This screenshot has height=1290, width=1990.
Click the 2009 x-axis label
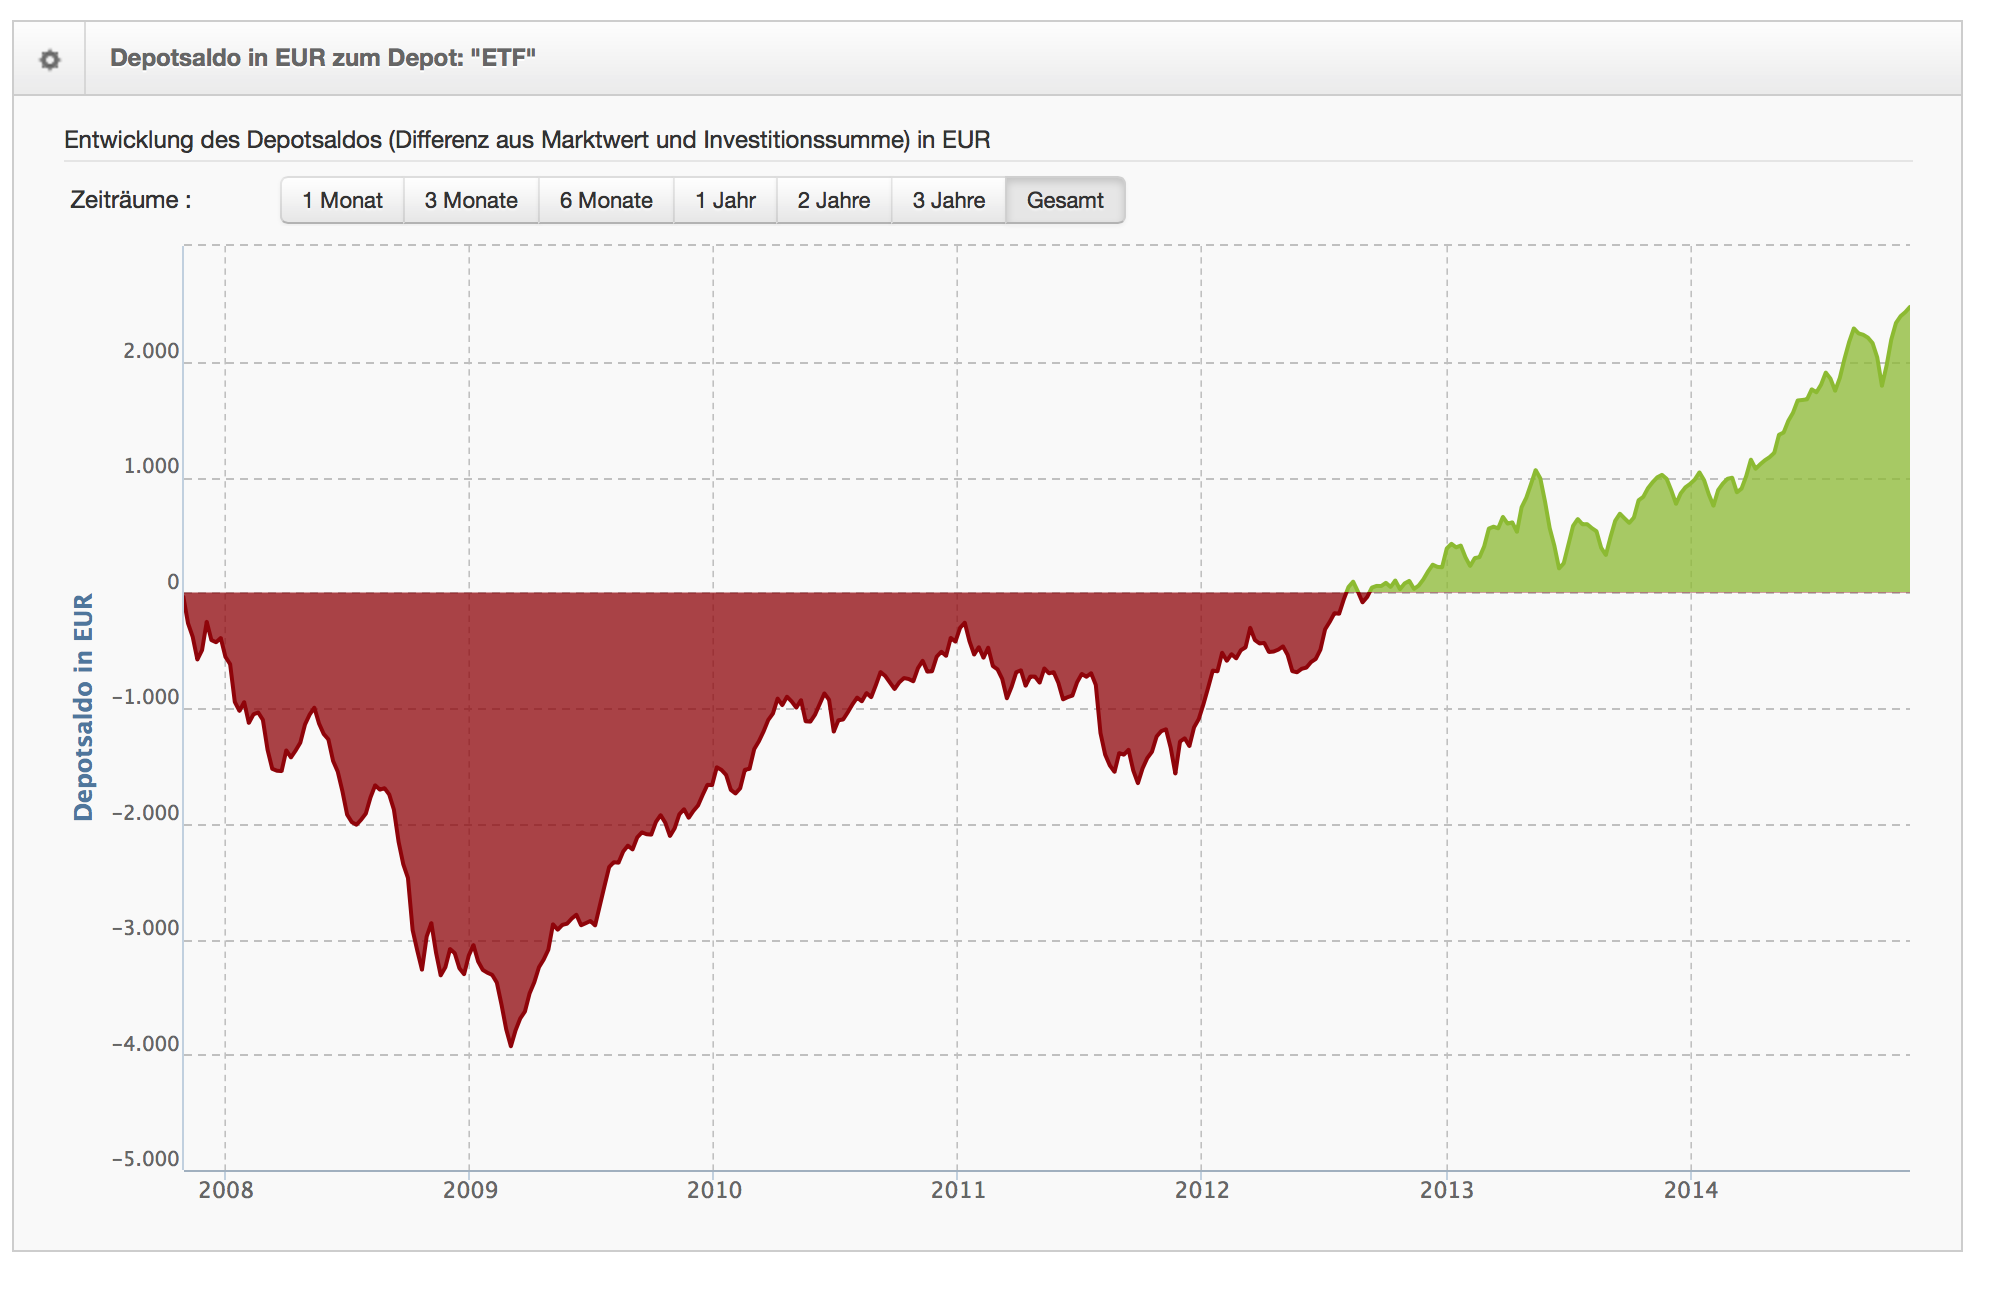(470, 1190)
